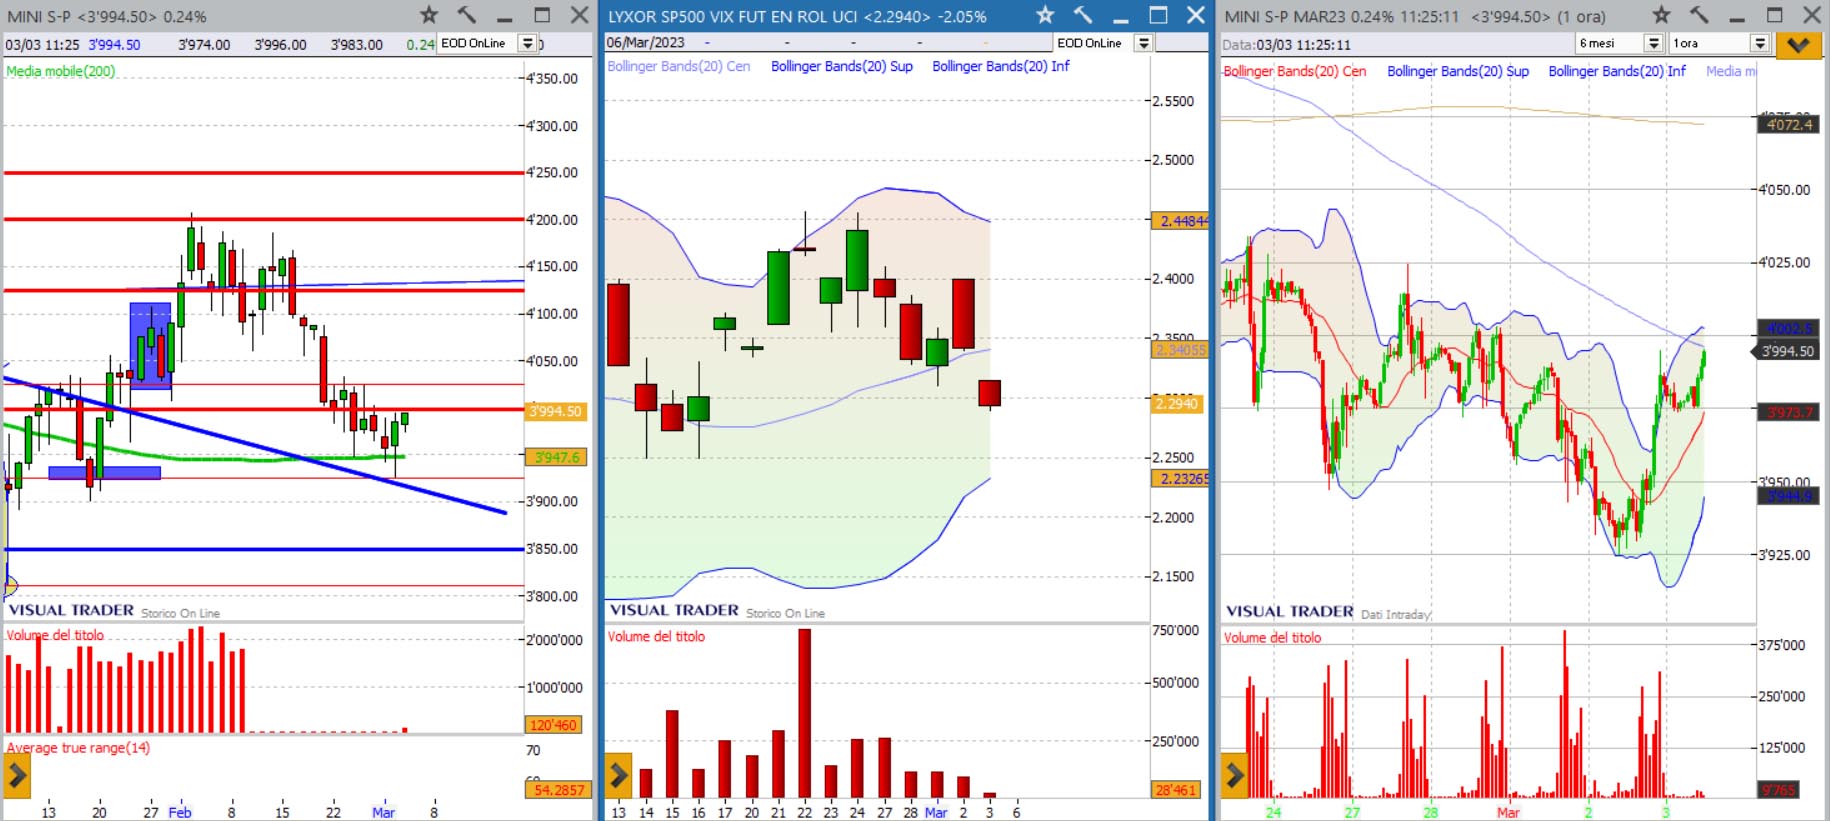Click 'Feb' label on MINI S-P time axis
Image resolution: width=1830 pixels, height=821 pixels.
click(x=180, y=812)
